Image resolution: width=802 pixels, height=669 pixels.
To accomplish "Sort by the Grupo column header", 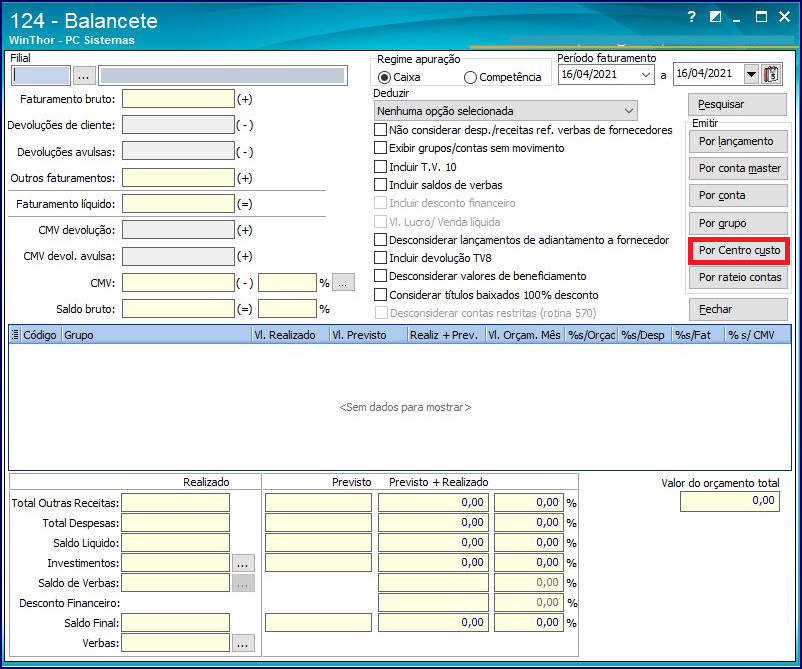I will tap(156, 335).
